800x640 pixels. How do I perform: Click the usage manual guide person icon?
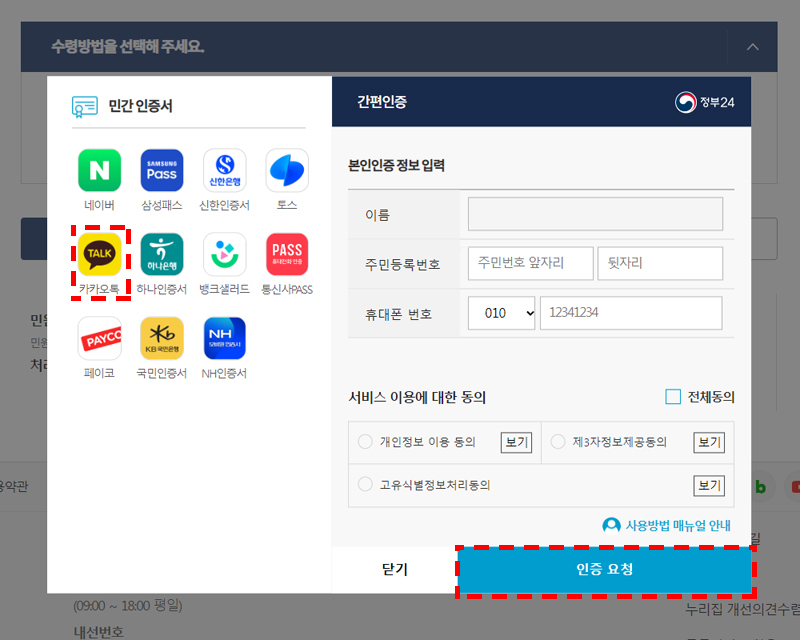coord(611,525)
